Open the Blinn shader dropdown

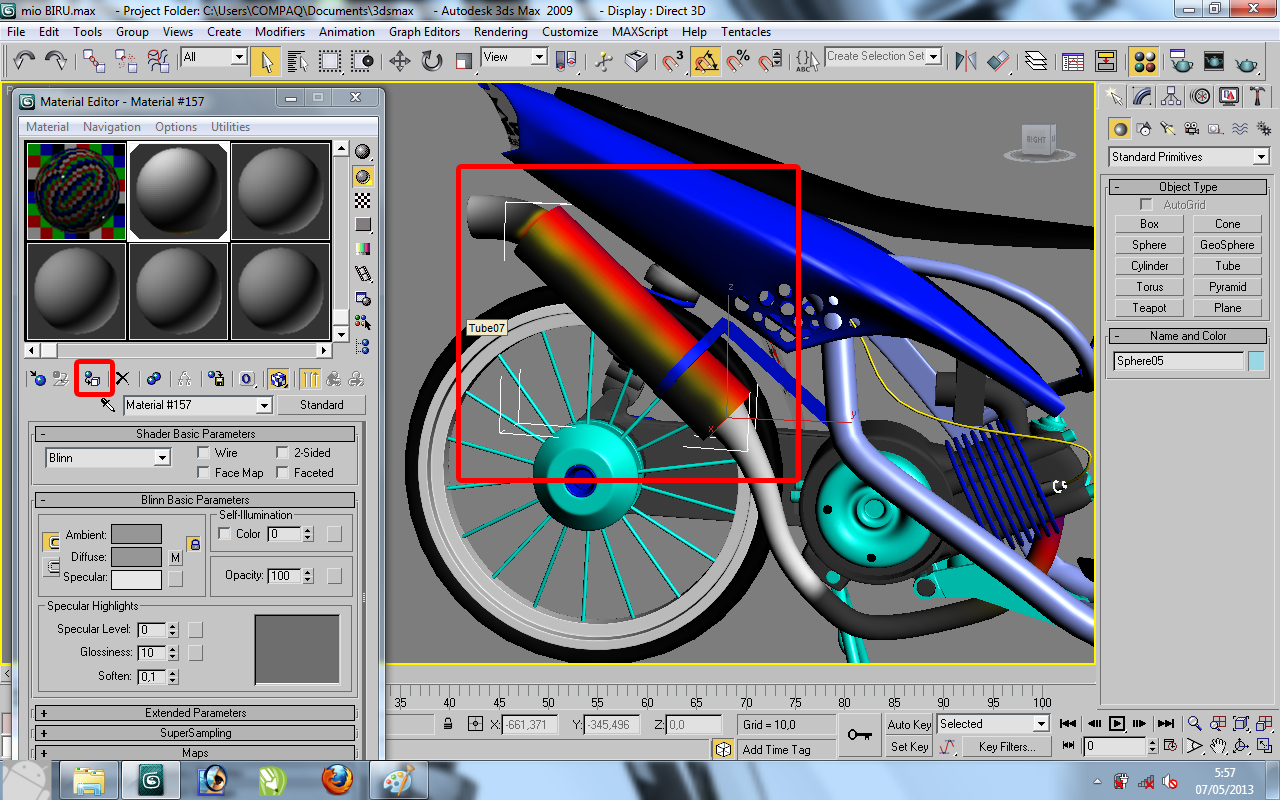pos(108,457)
